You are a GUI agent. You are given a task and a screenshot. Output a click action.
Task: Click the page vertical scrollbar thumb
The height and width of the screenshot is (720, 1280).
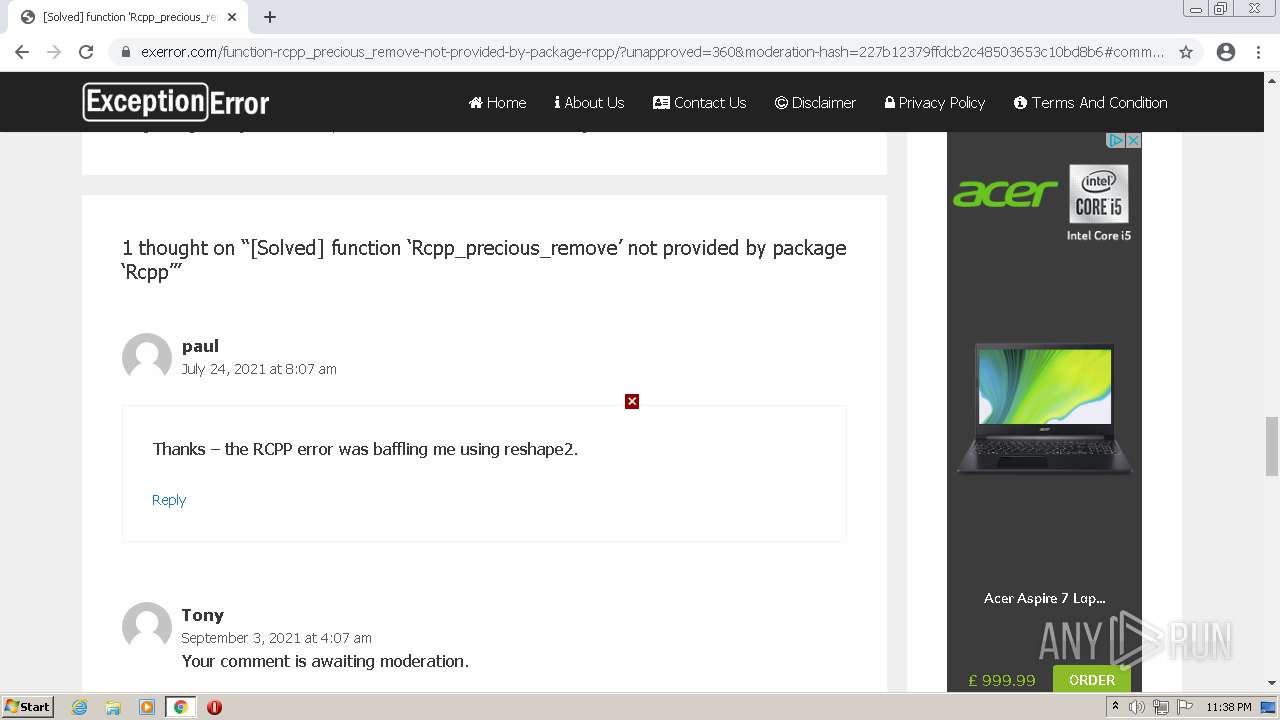coord(1272,448)
